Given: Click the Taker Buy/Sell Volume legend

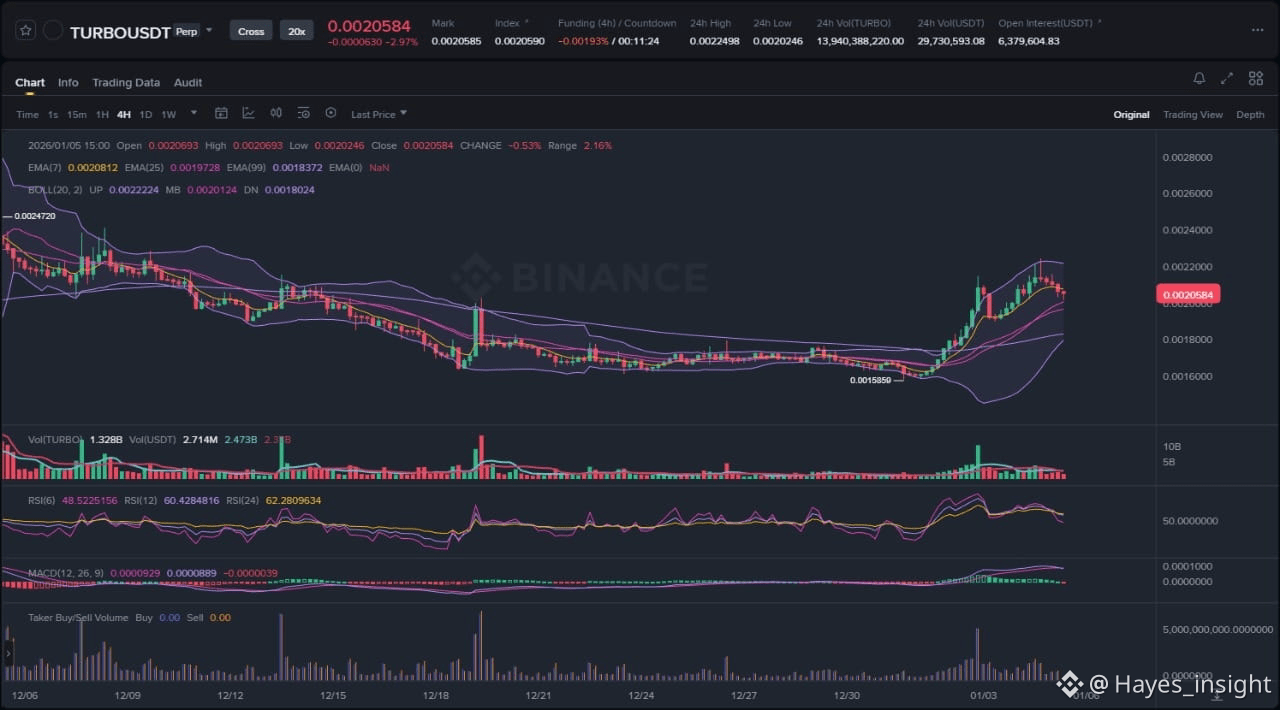Looking at the screenshot, I should click(x=78, y=618).
